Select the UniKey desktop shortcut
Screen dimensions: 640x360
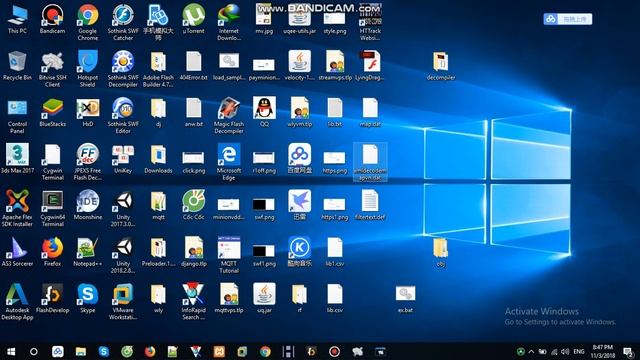pyautogui.click(x=123, y=159)
